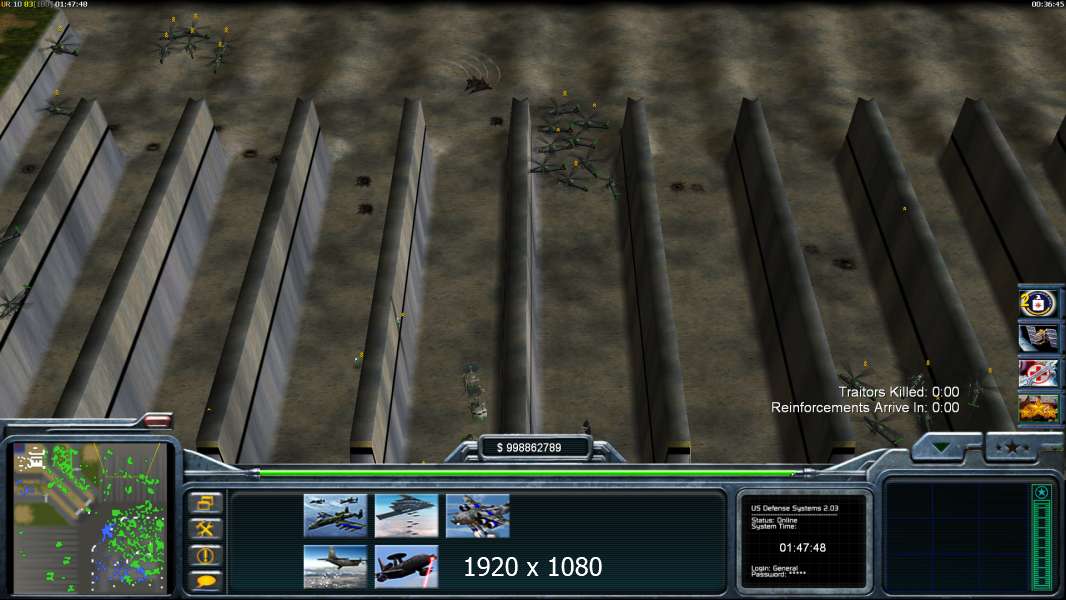Click the empty unit portrait grid panel
Image resolution: width=1066 pixels, height=600 pixels.
tap(957, 537)
